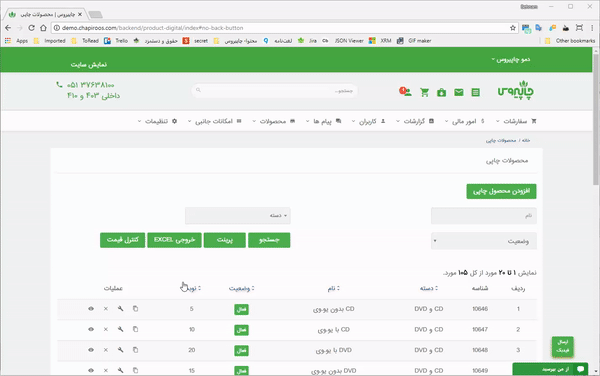This screenshot has width=600, height=376.
Task: Open the وضعیت status dropdown filter
Action: 484,241
